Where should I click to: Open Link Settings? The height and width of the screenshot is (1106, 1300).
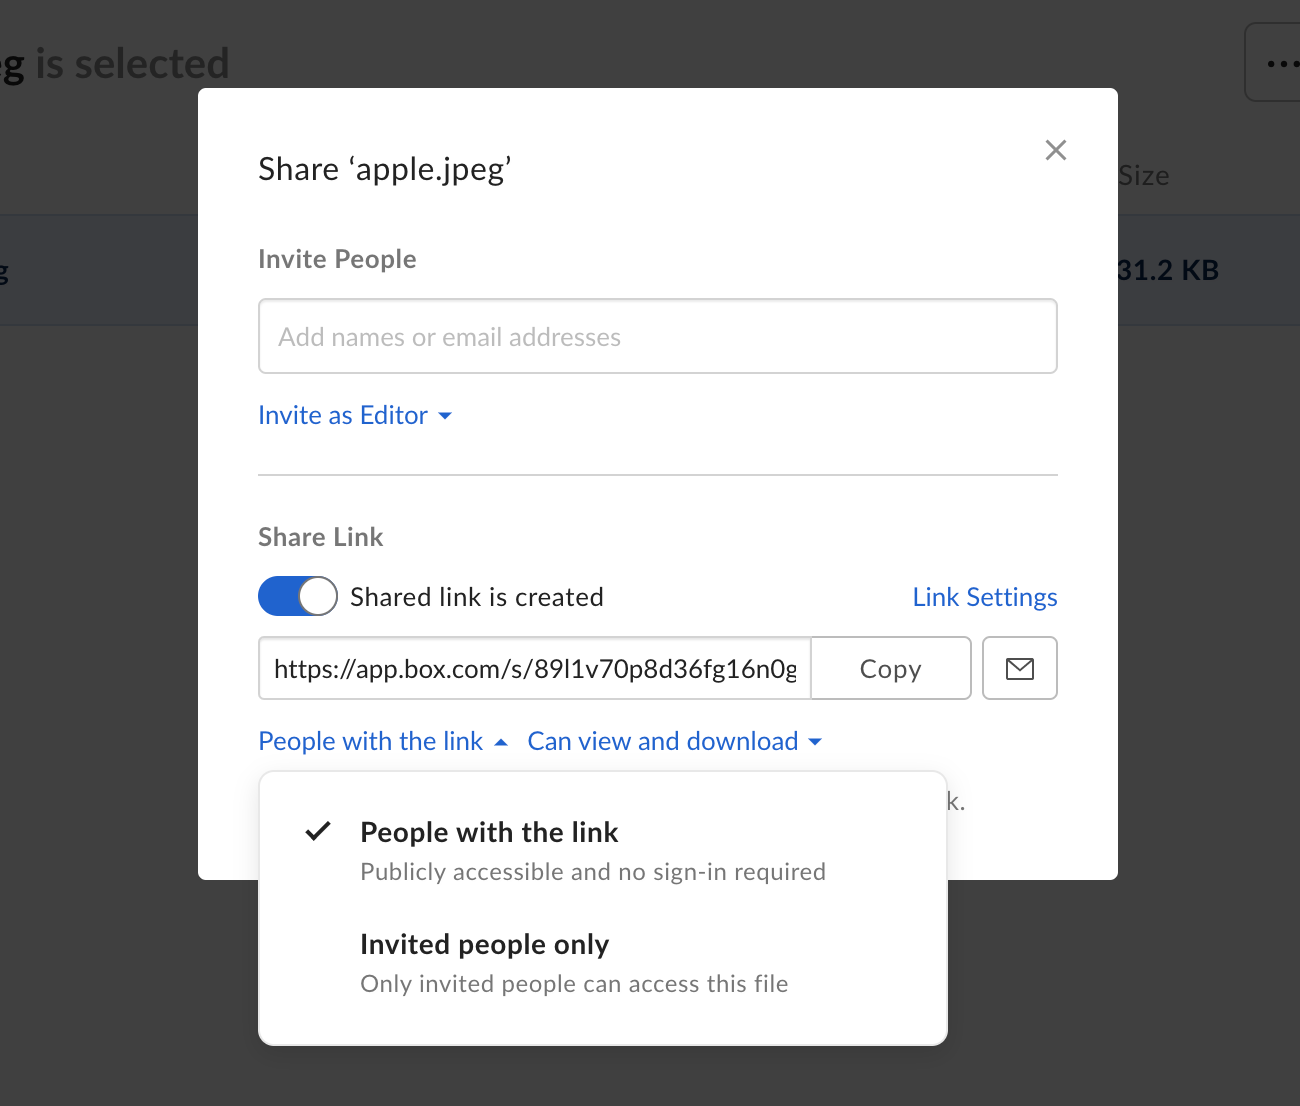coord(984,597)
